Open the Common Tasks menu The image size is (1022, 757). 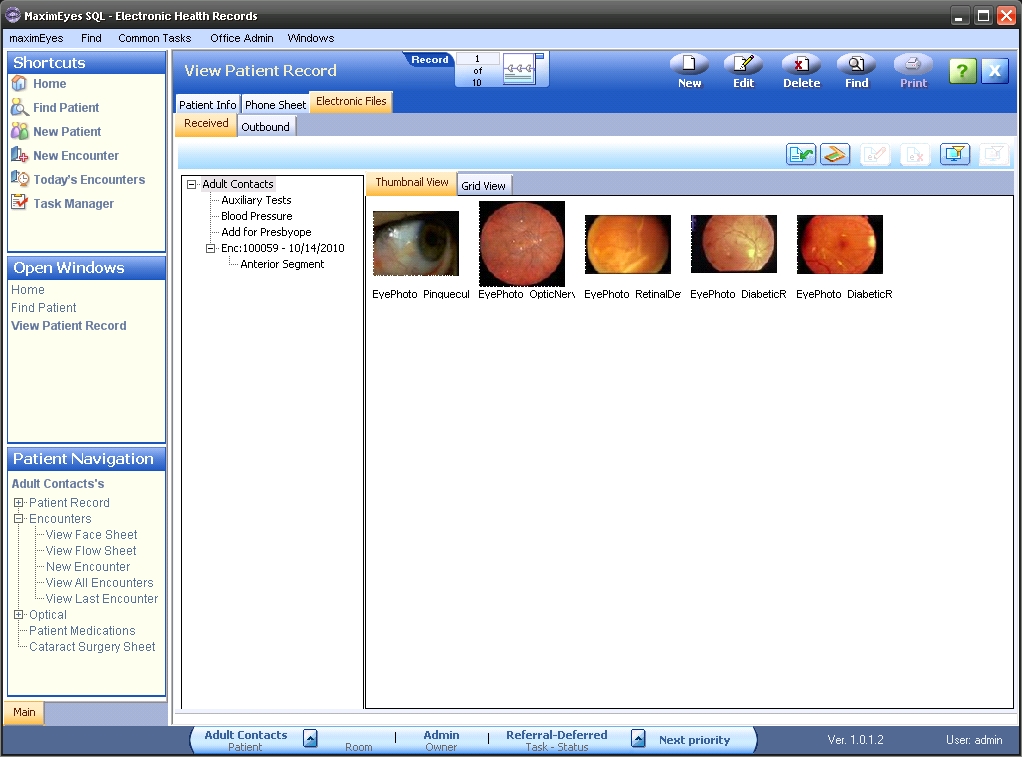click(154, 38)
